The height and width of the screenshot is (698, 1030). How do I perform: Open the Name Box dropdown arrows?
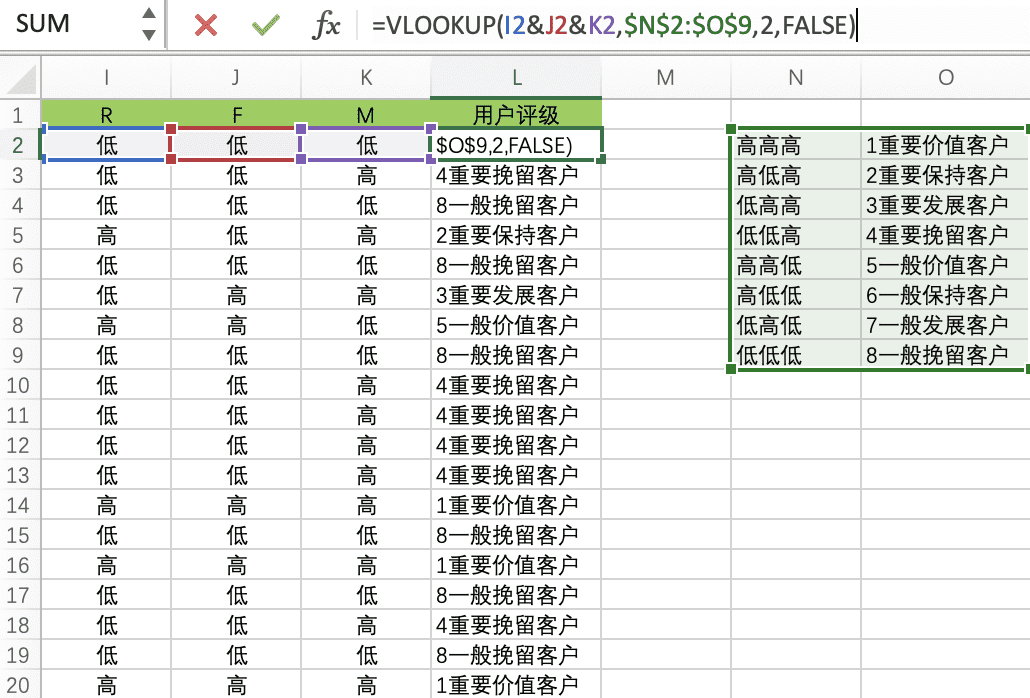150,24
